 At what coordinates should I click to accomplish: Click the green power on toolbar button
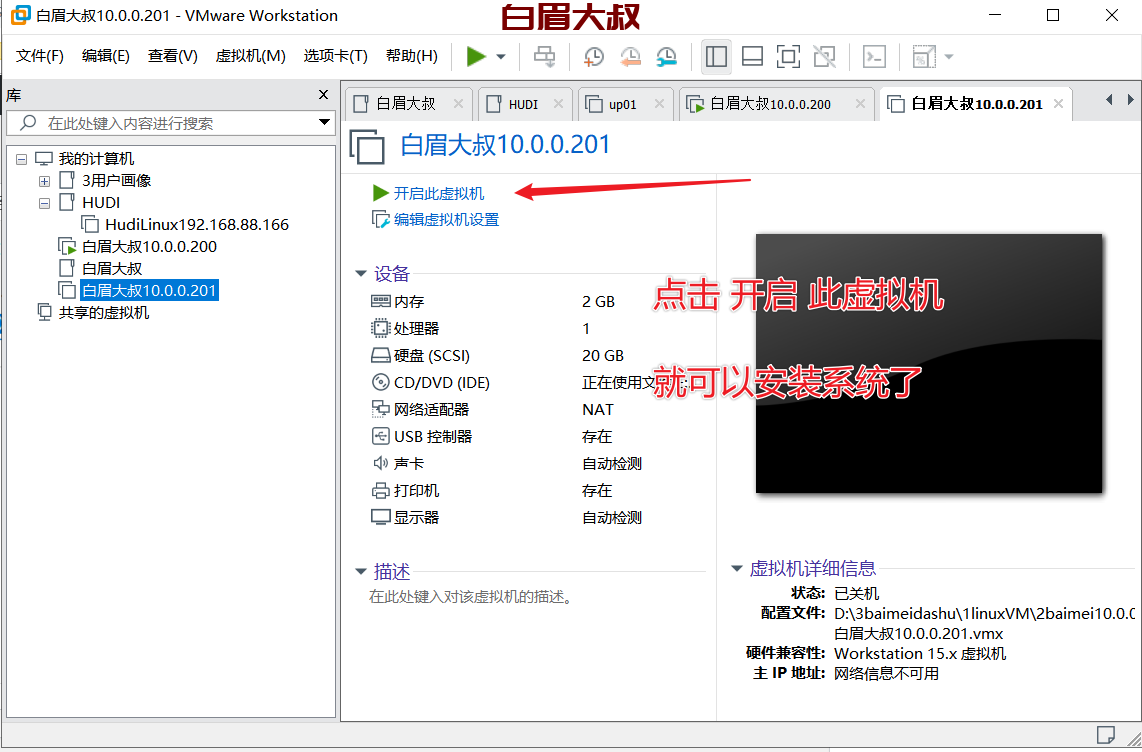tap(476, 56)
